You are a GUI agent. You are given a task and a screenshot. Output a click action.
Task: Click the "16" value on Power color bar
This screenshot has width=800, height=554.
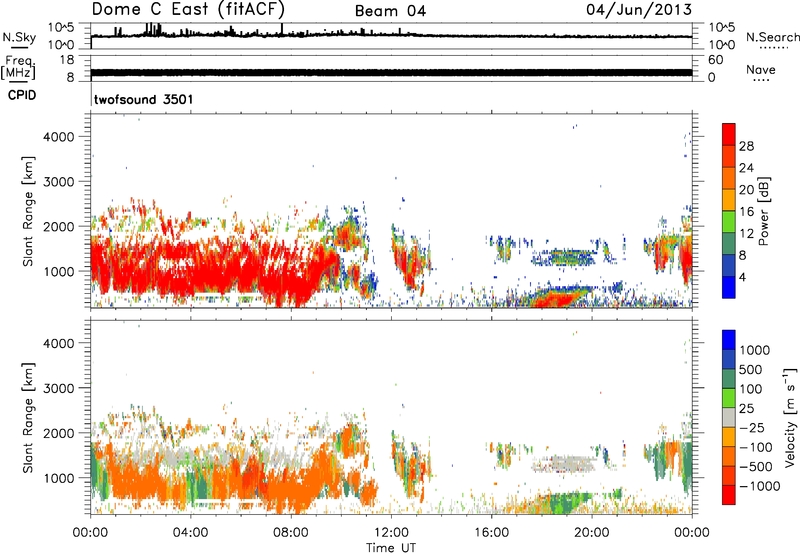746,212
